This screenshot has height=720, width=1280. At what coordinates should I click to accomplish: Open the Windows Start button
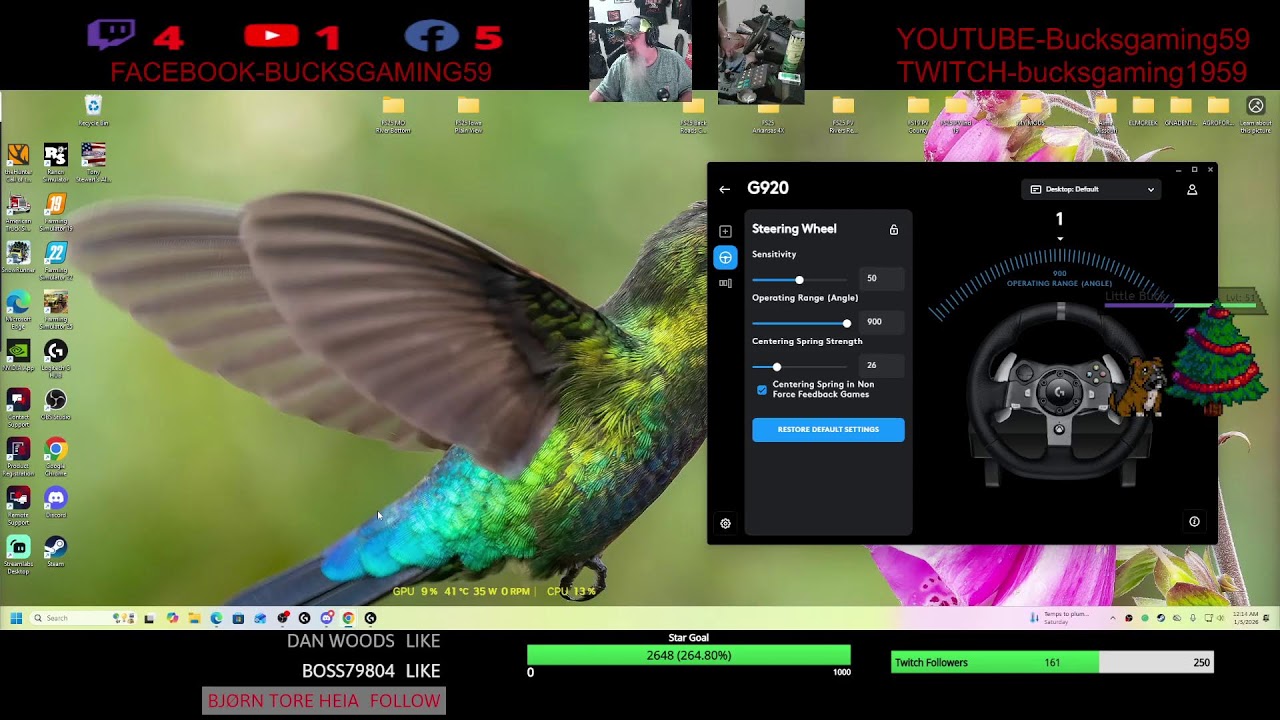16,618
